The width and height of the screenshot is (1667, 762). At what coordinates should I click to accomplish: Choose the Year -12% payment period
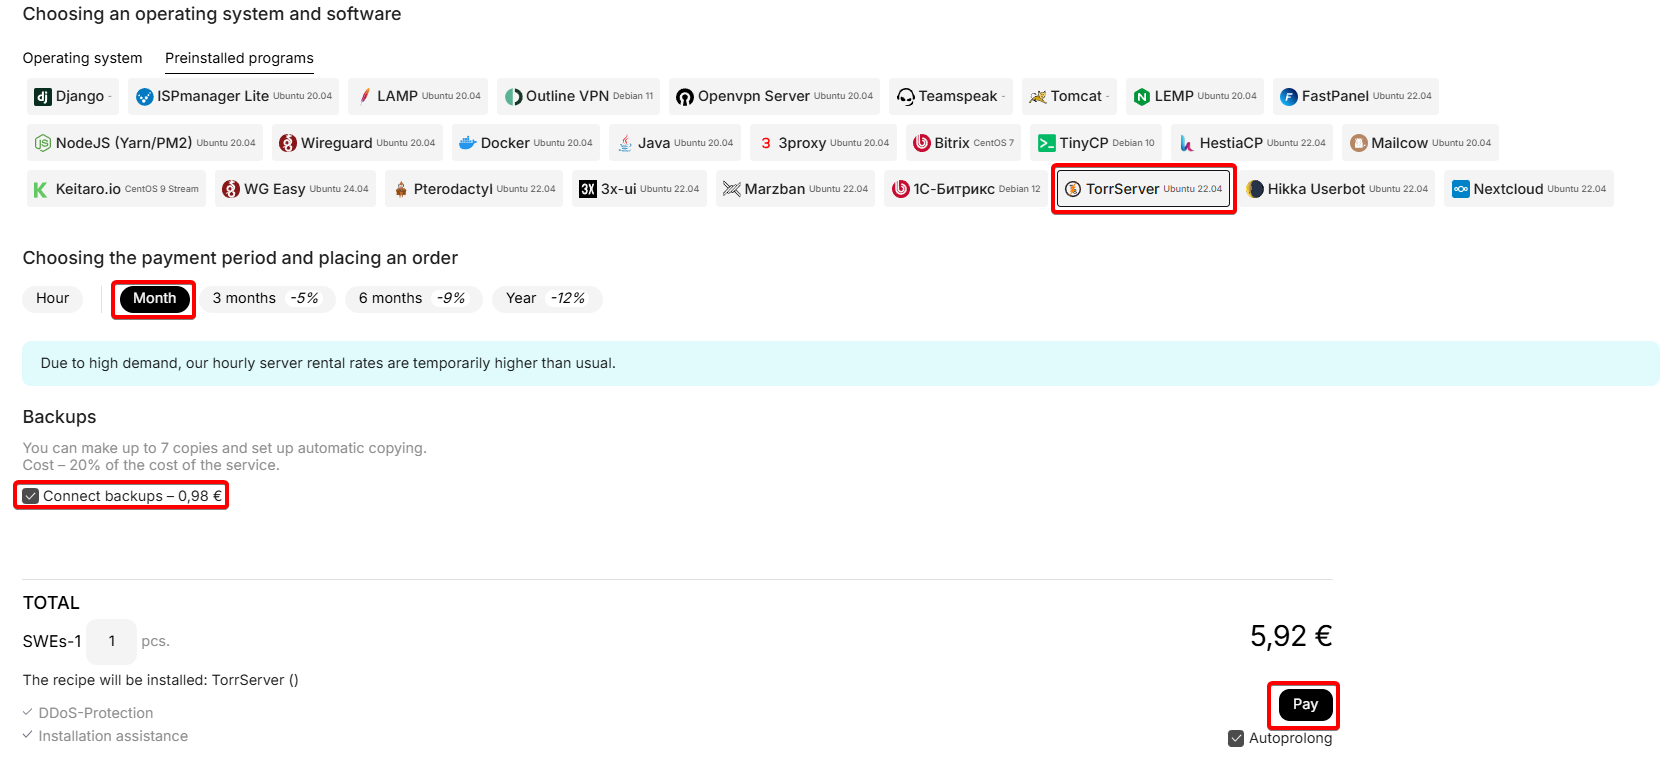tap(546, 299)
